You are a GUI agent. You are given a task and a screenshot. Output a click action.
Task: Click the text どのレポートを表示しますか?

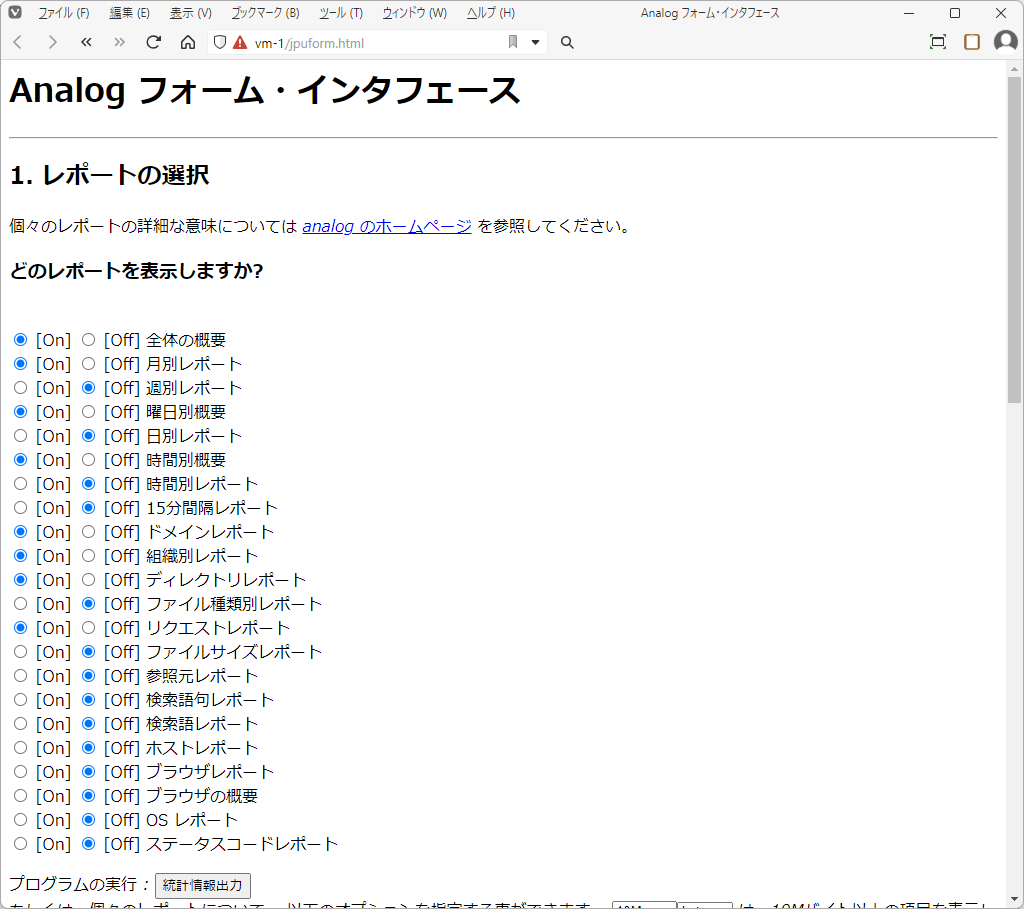136,270
